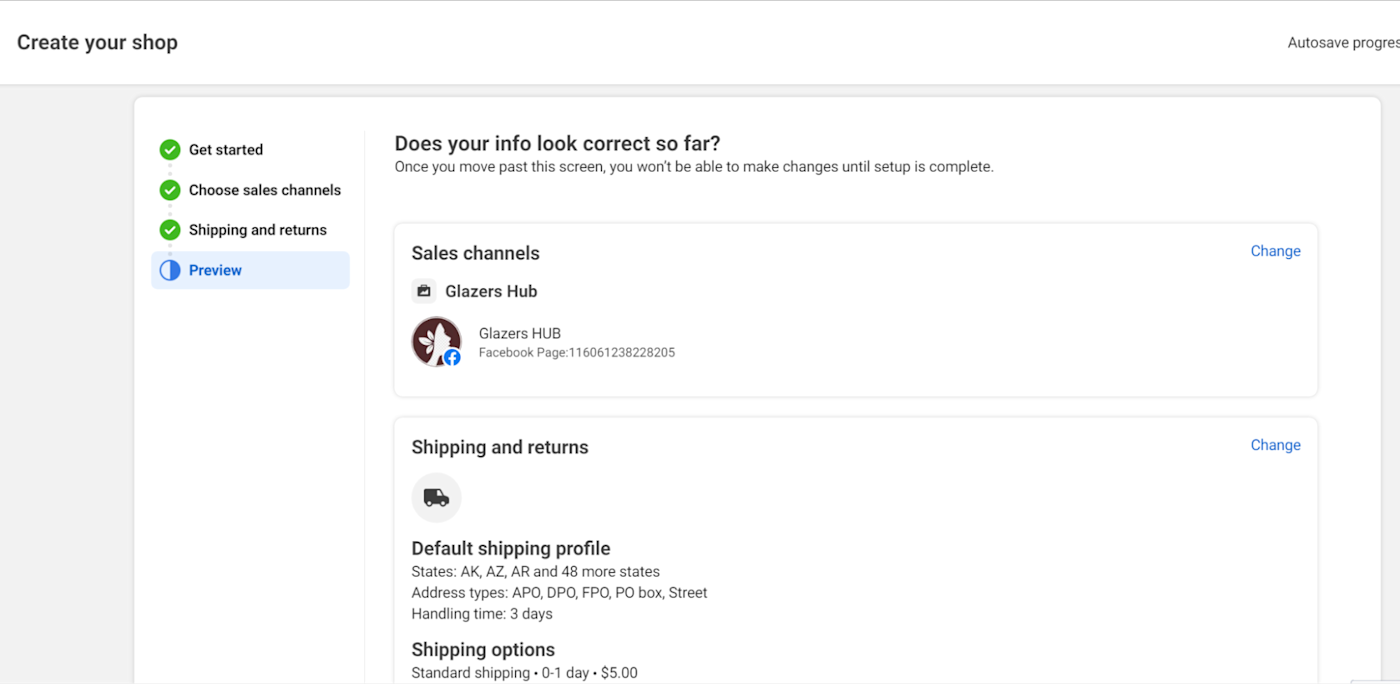Click the Facebook badge on the page avatar

tap(452, 357)
